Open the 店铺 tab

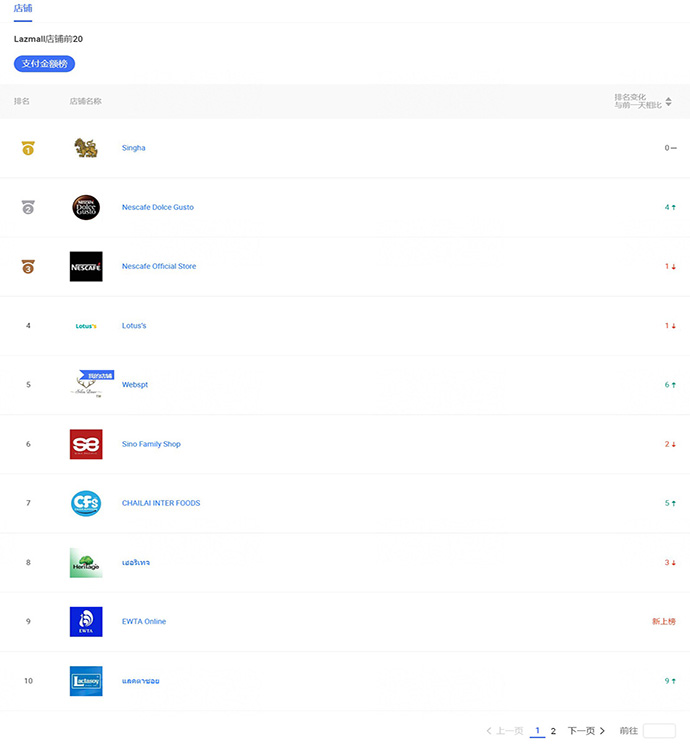tap(23, 9)
